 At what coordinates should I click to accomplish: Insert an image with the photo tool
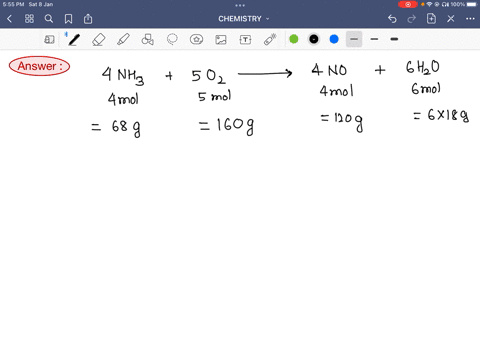(221, 40)
